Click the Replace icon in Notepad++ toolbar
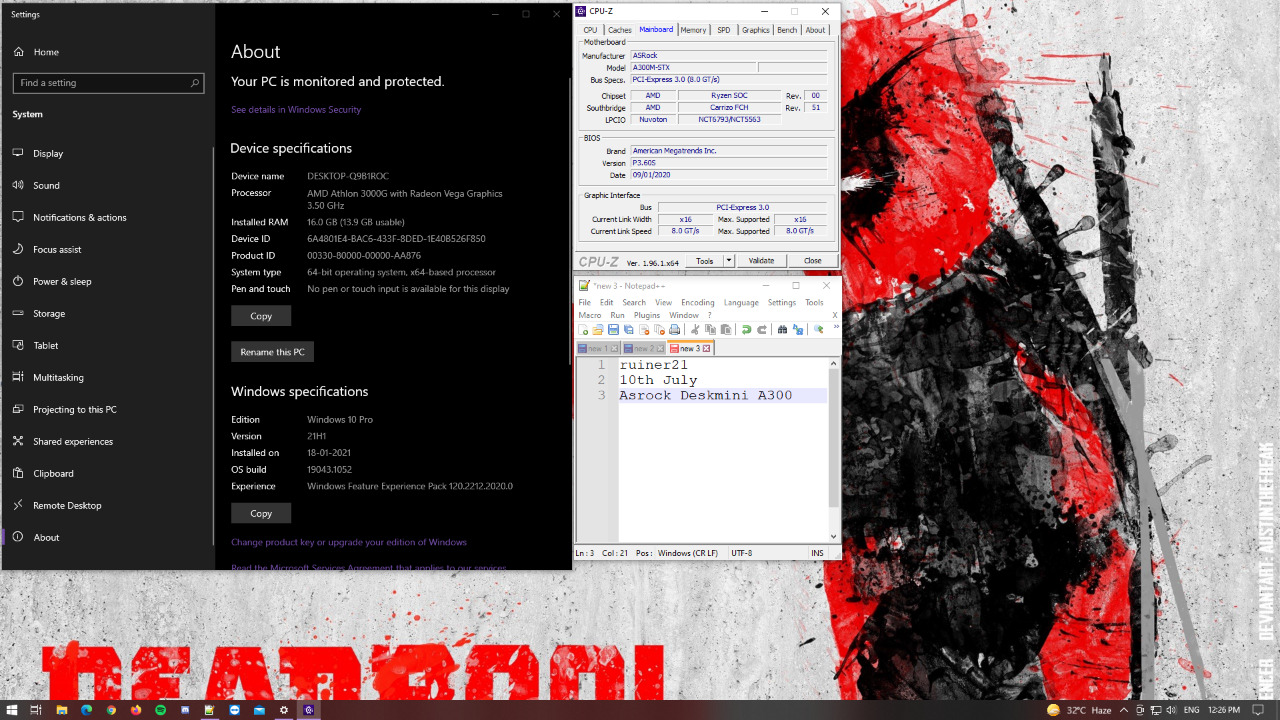The image size is (1280, 720). (x=797, y=330)
